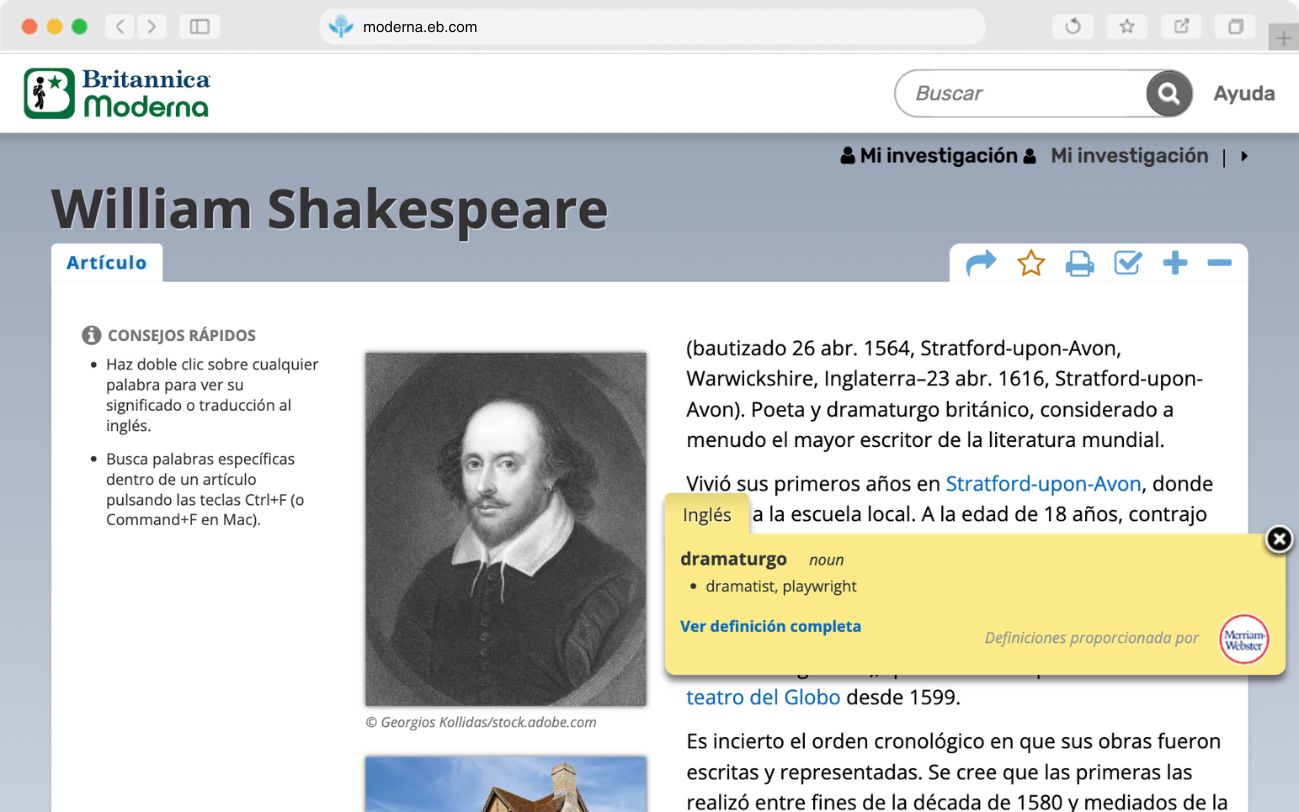
Task: Select the Inglés tab in dictionary popup
Action: pos(707,515)
